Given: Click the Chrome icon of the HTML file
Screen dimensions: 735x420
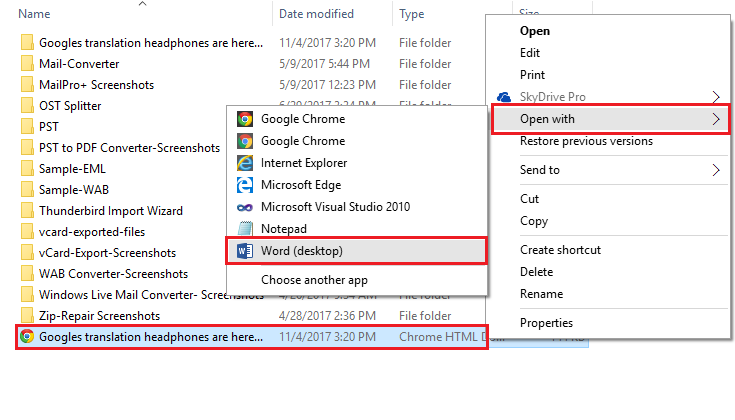Looking at the screenshot, I should click(27, 337).
